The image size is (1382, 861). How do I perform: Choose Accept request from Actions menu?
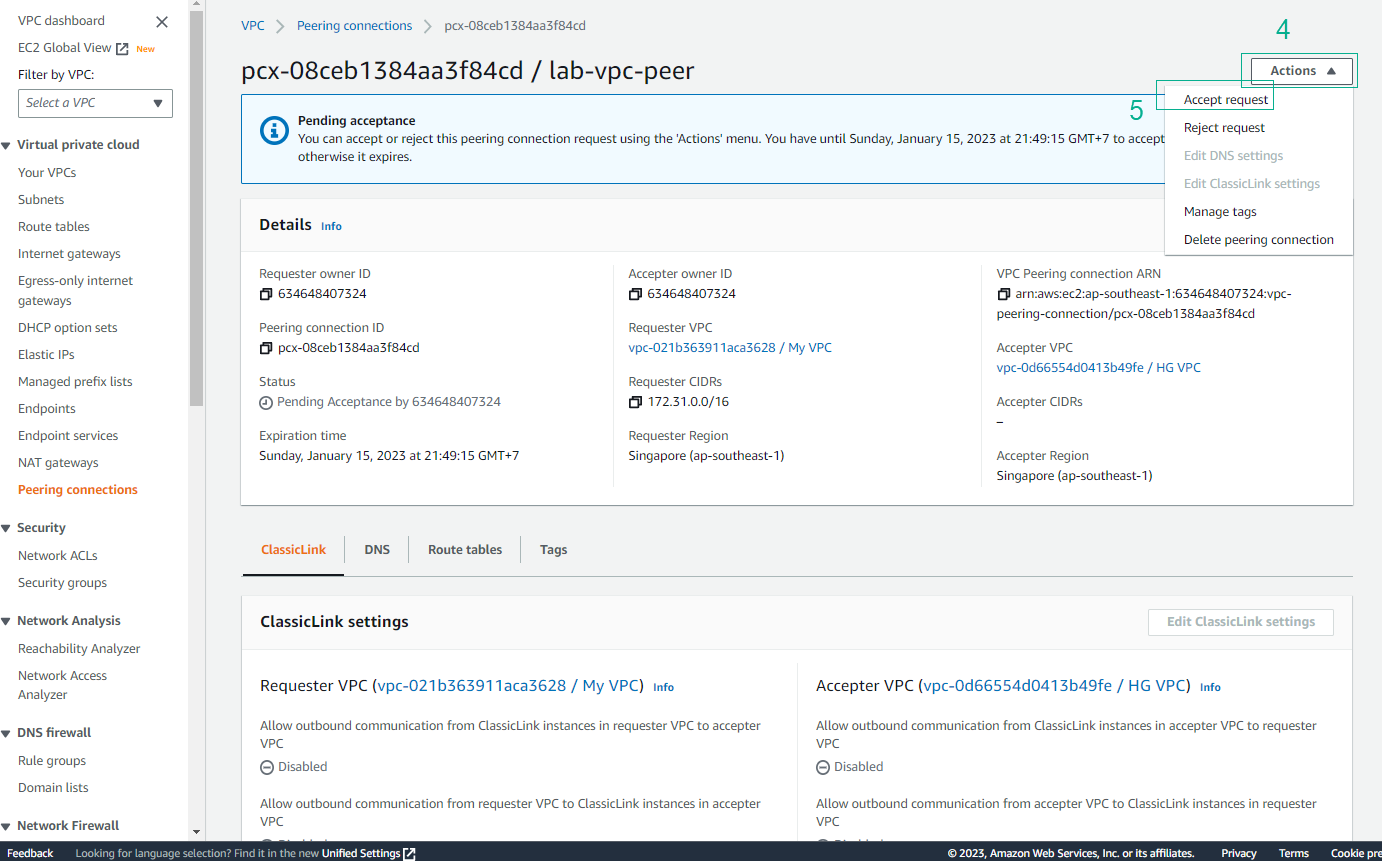1225,100
